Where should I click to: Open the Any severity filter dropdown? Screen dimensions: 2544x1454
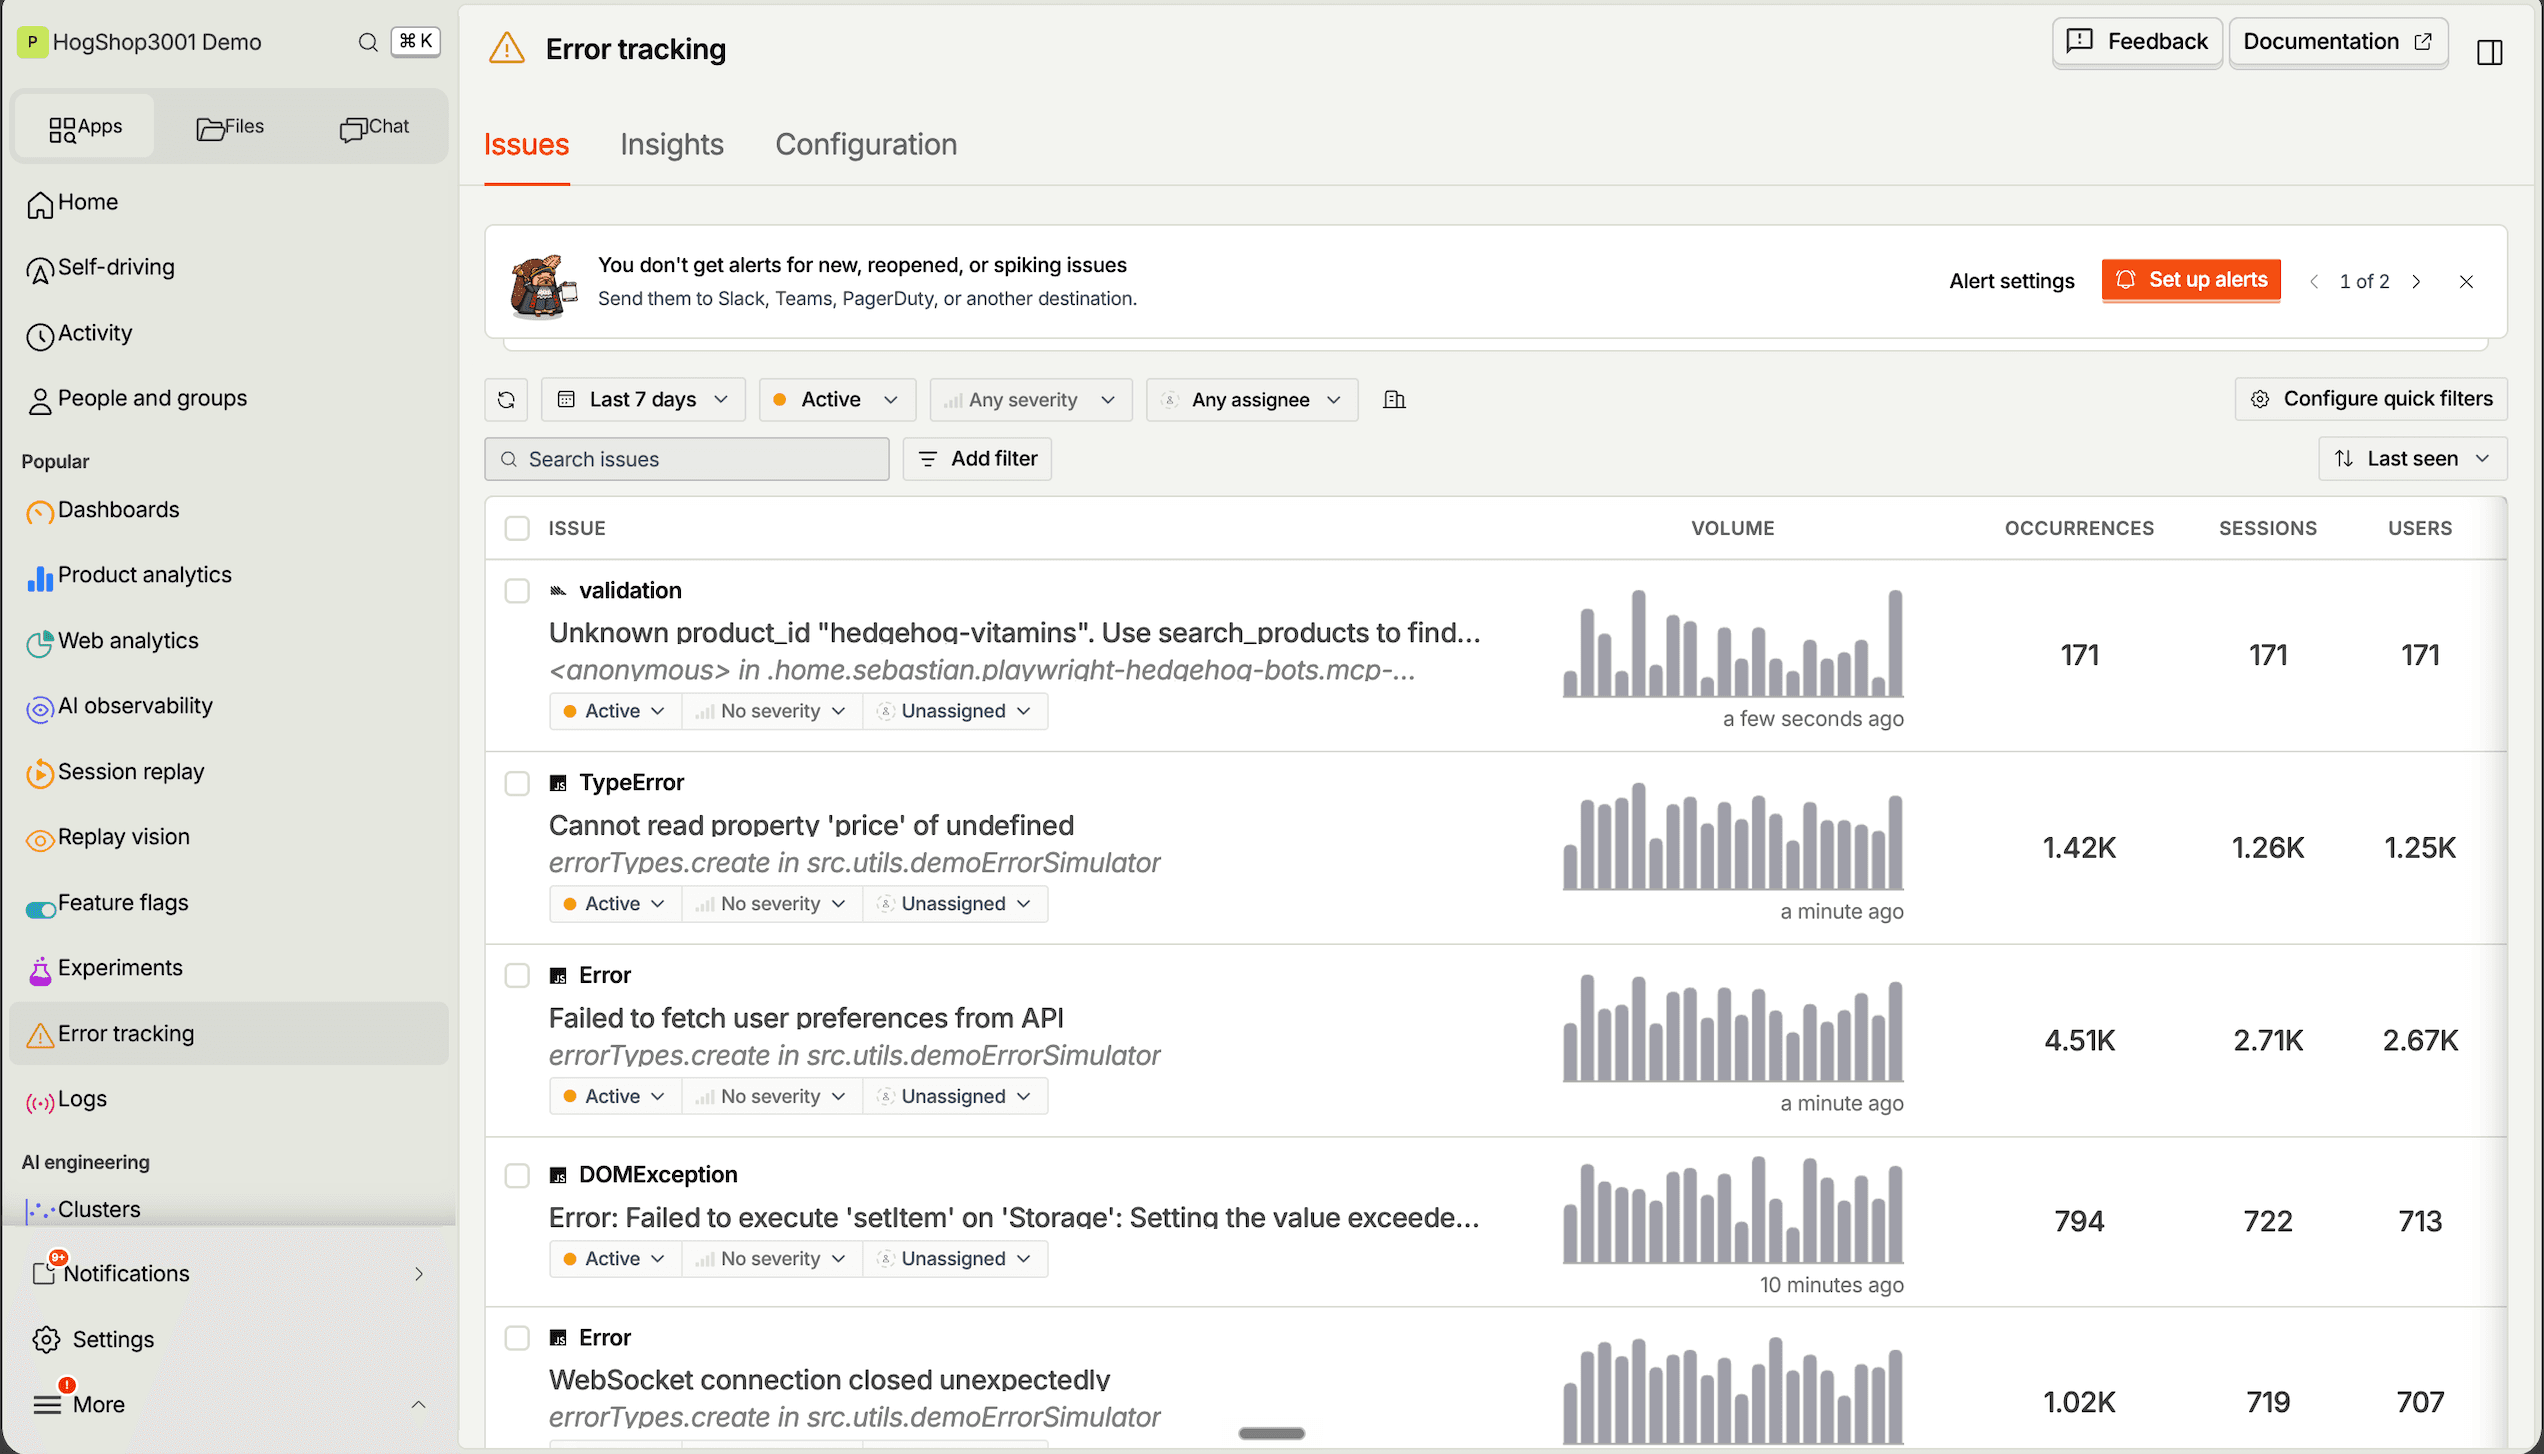[1030, 400]
